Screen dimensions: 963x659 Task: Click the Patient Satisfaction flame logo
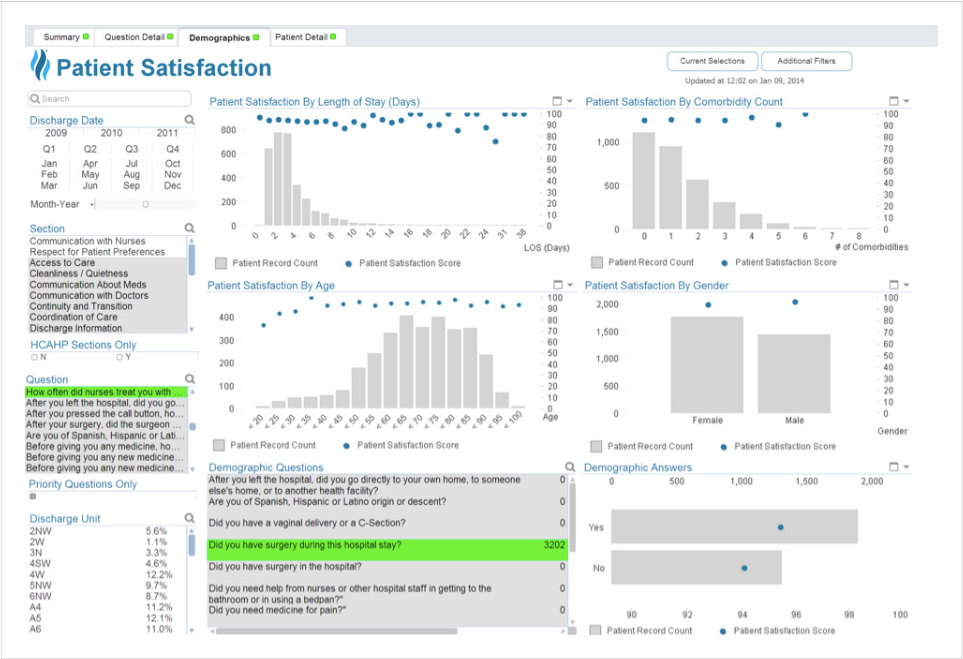point(38,66)
